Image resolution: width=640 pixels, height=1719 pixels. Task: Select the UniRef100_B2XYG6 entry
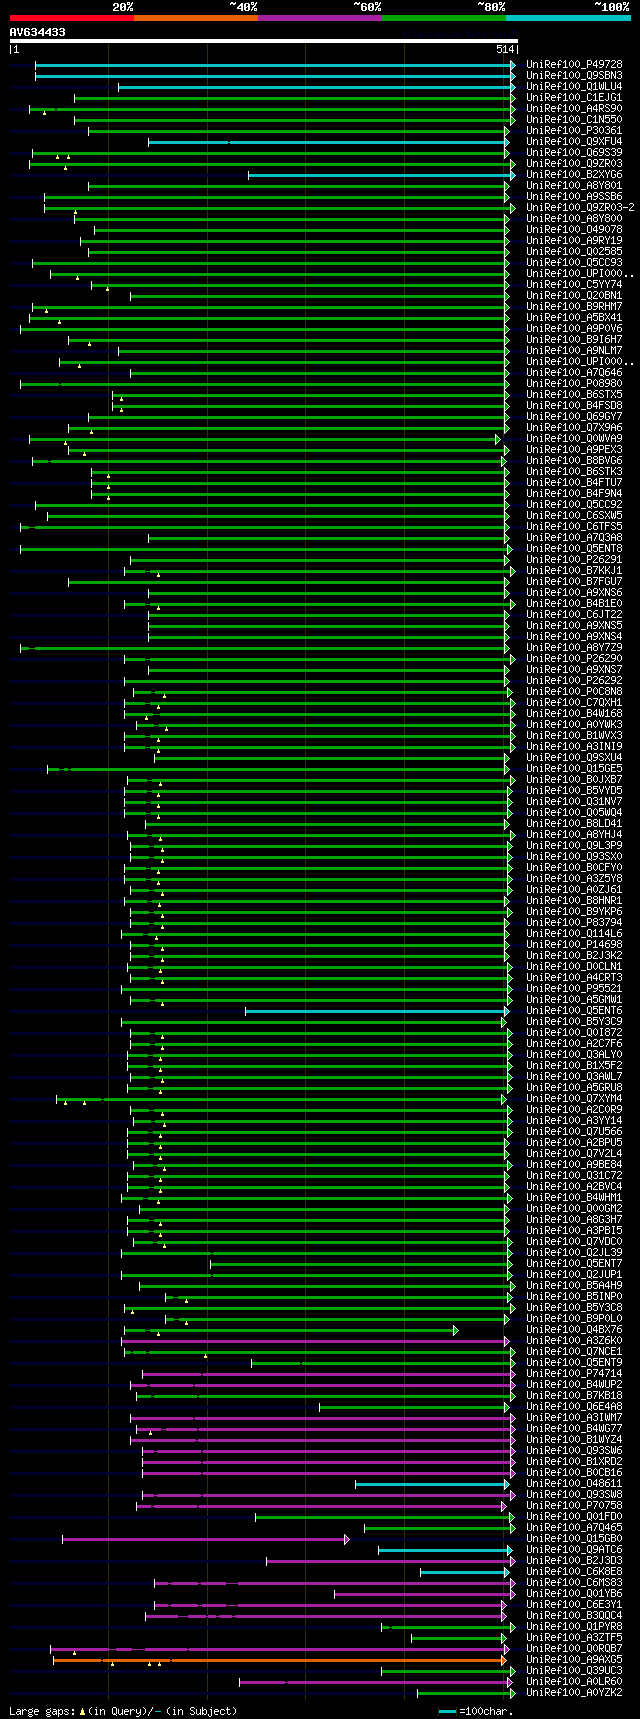(x=574, y=174)
